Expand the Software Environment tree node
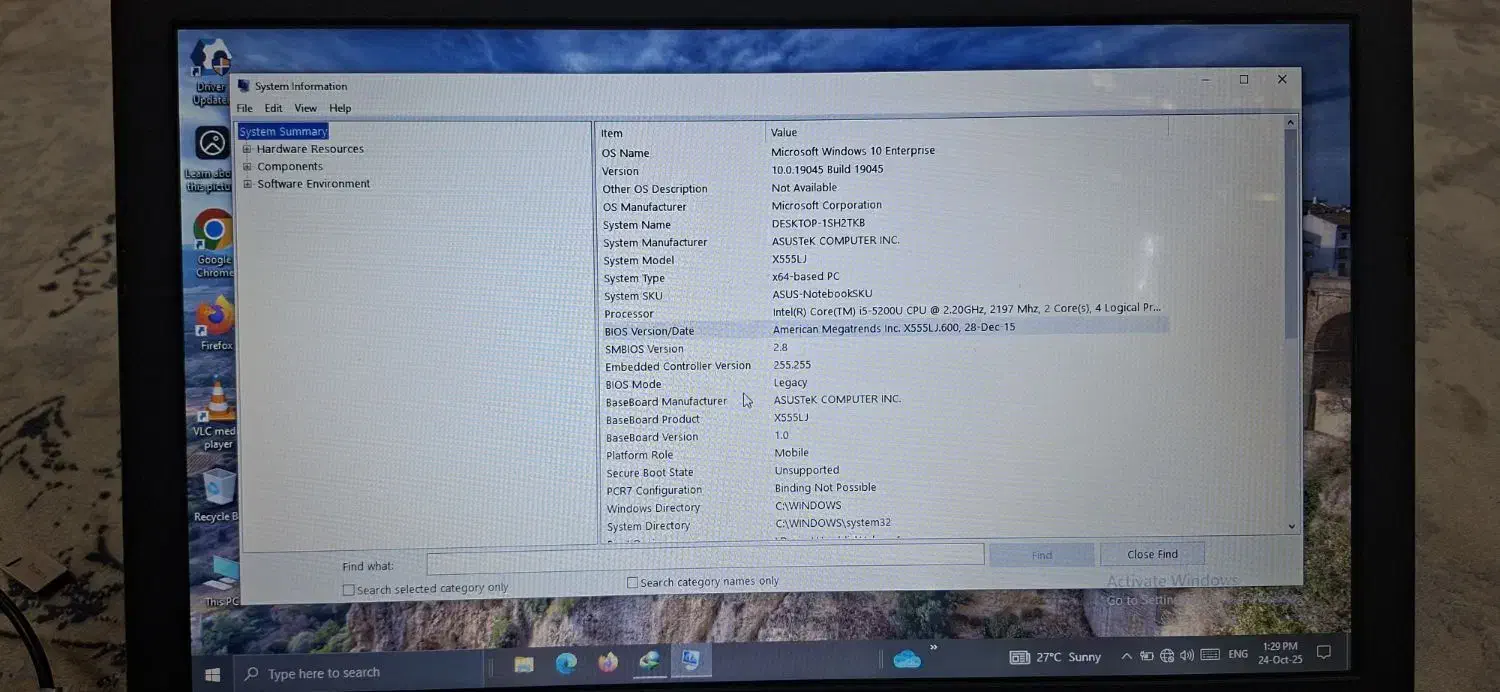 point(248,184)
